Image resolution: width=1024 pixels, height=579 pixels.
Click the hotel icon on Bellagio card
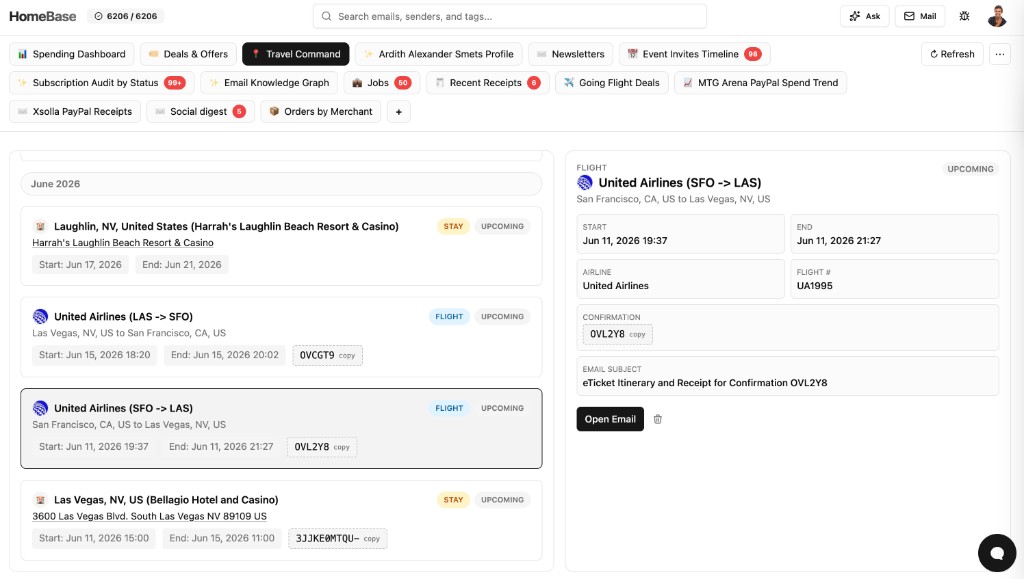pos(40,500)
